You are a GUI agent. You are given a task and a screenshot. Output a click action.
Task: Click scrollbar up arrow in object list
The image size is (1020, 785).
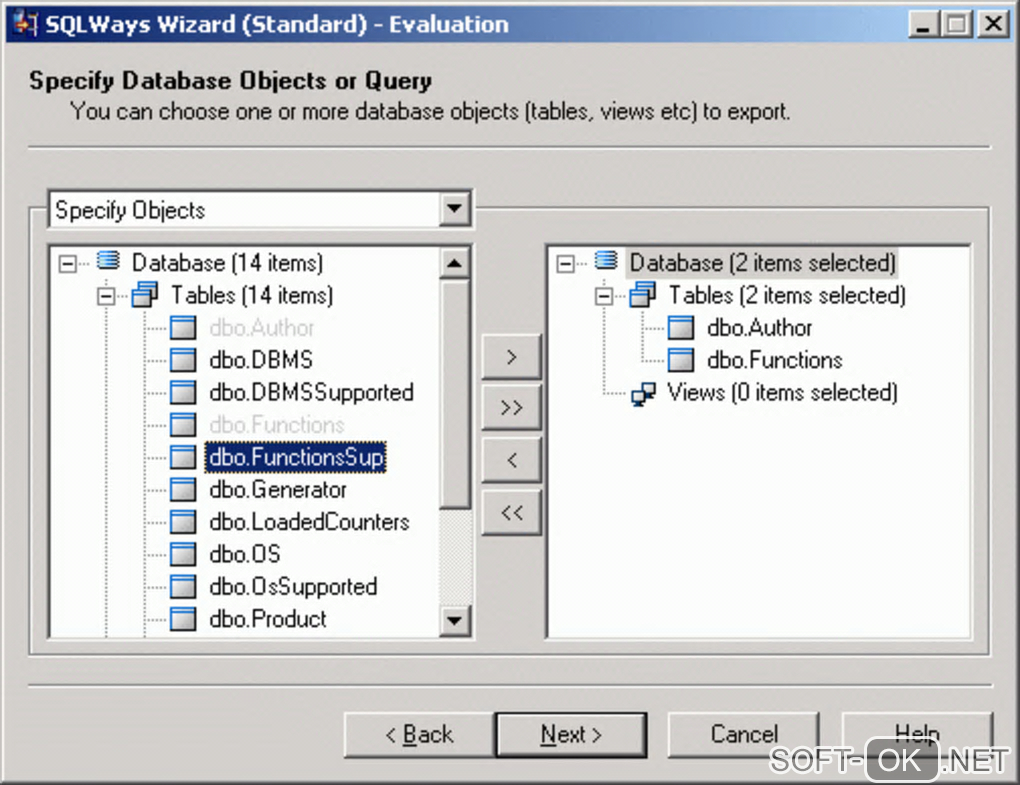point(454,263)
